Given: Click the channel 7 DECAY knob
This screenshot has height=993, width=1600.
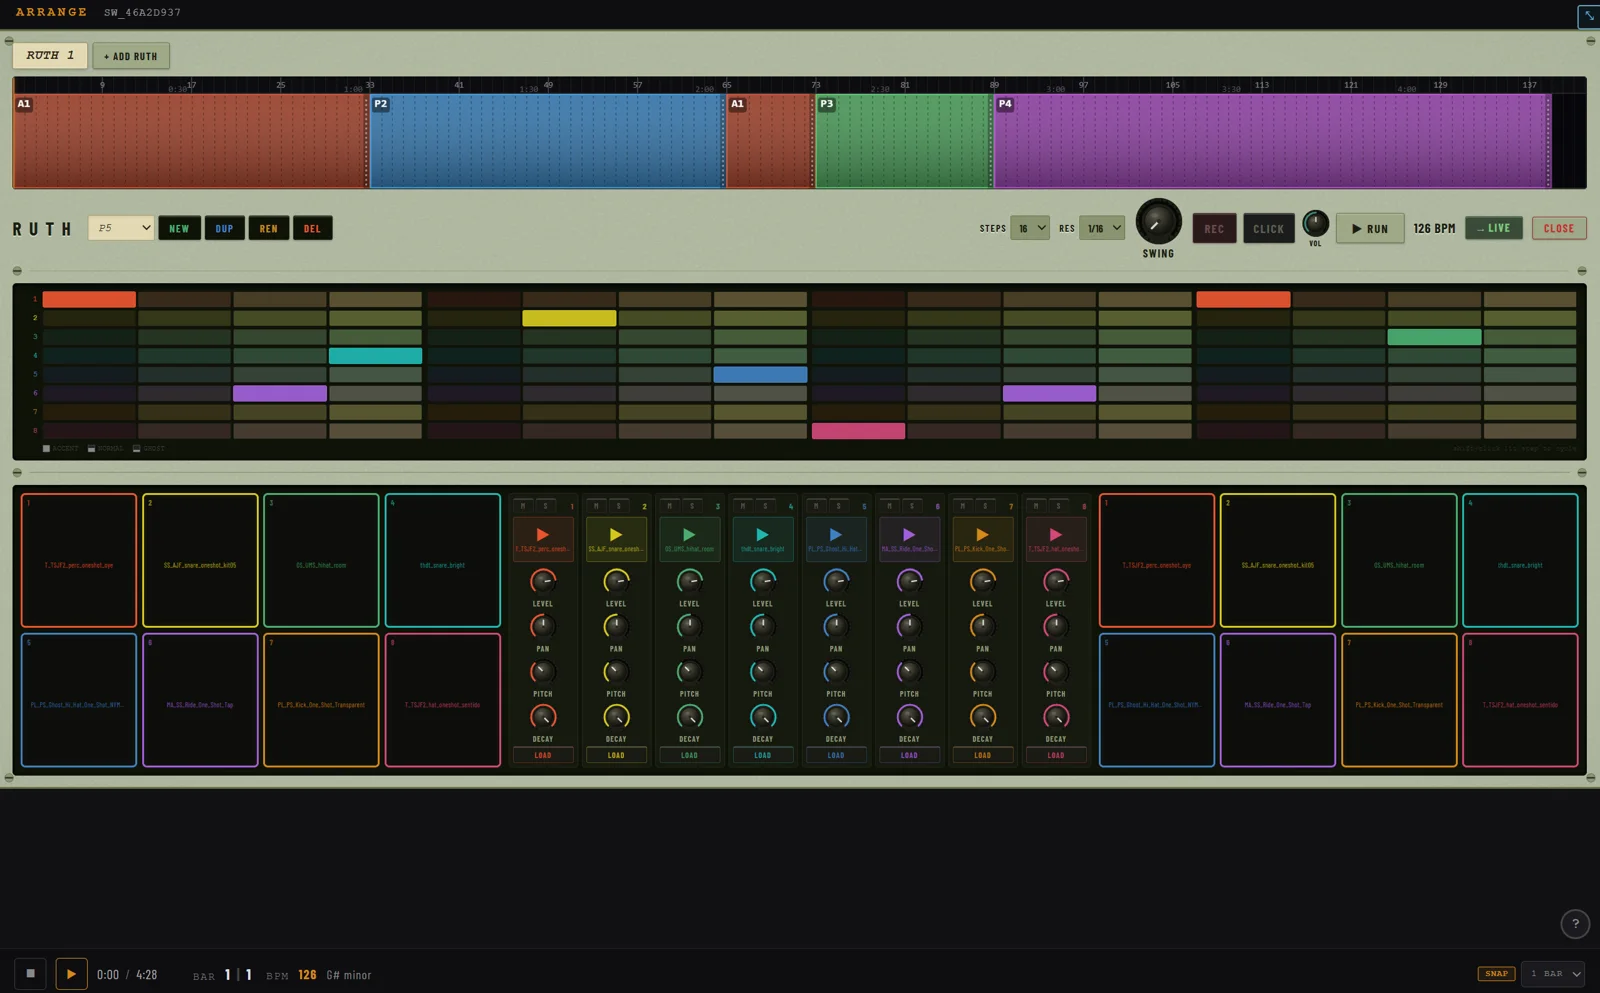Looking at the screenshot, I should coord(982,716).
